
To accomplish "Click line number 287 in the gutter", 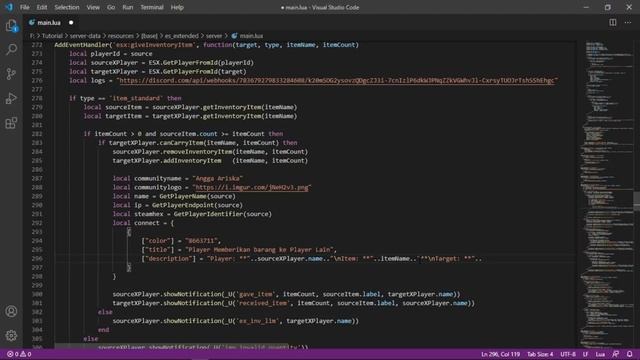I will (37, 178).
